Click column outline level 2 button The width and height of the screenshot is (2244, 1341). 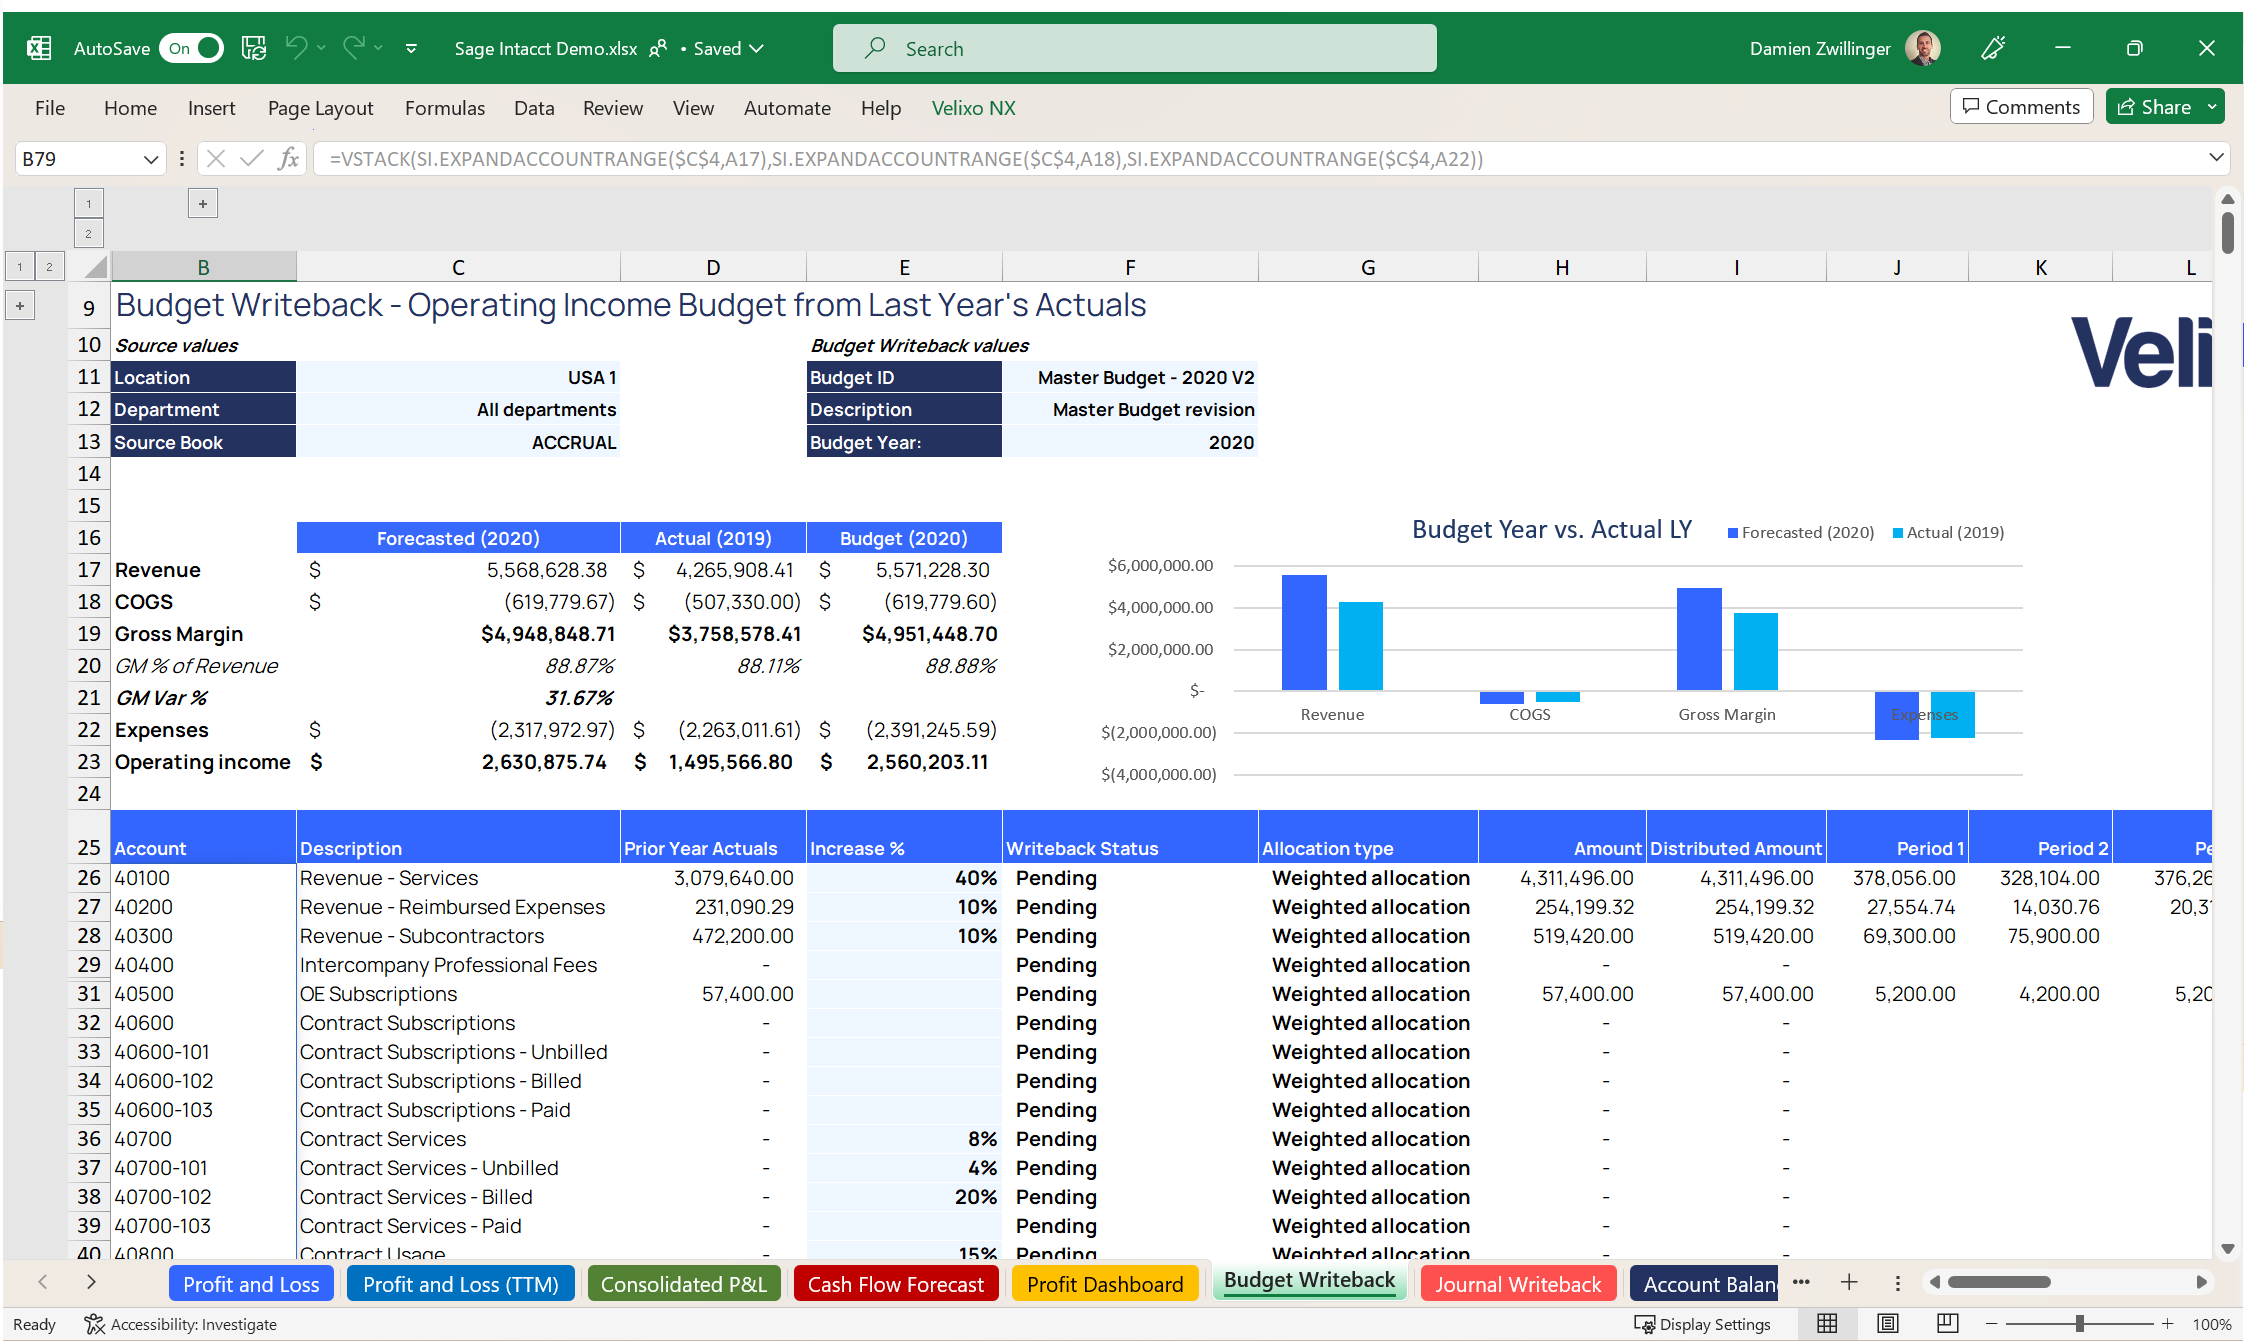click(x=89, y=234)
